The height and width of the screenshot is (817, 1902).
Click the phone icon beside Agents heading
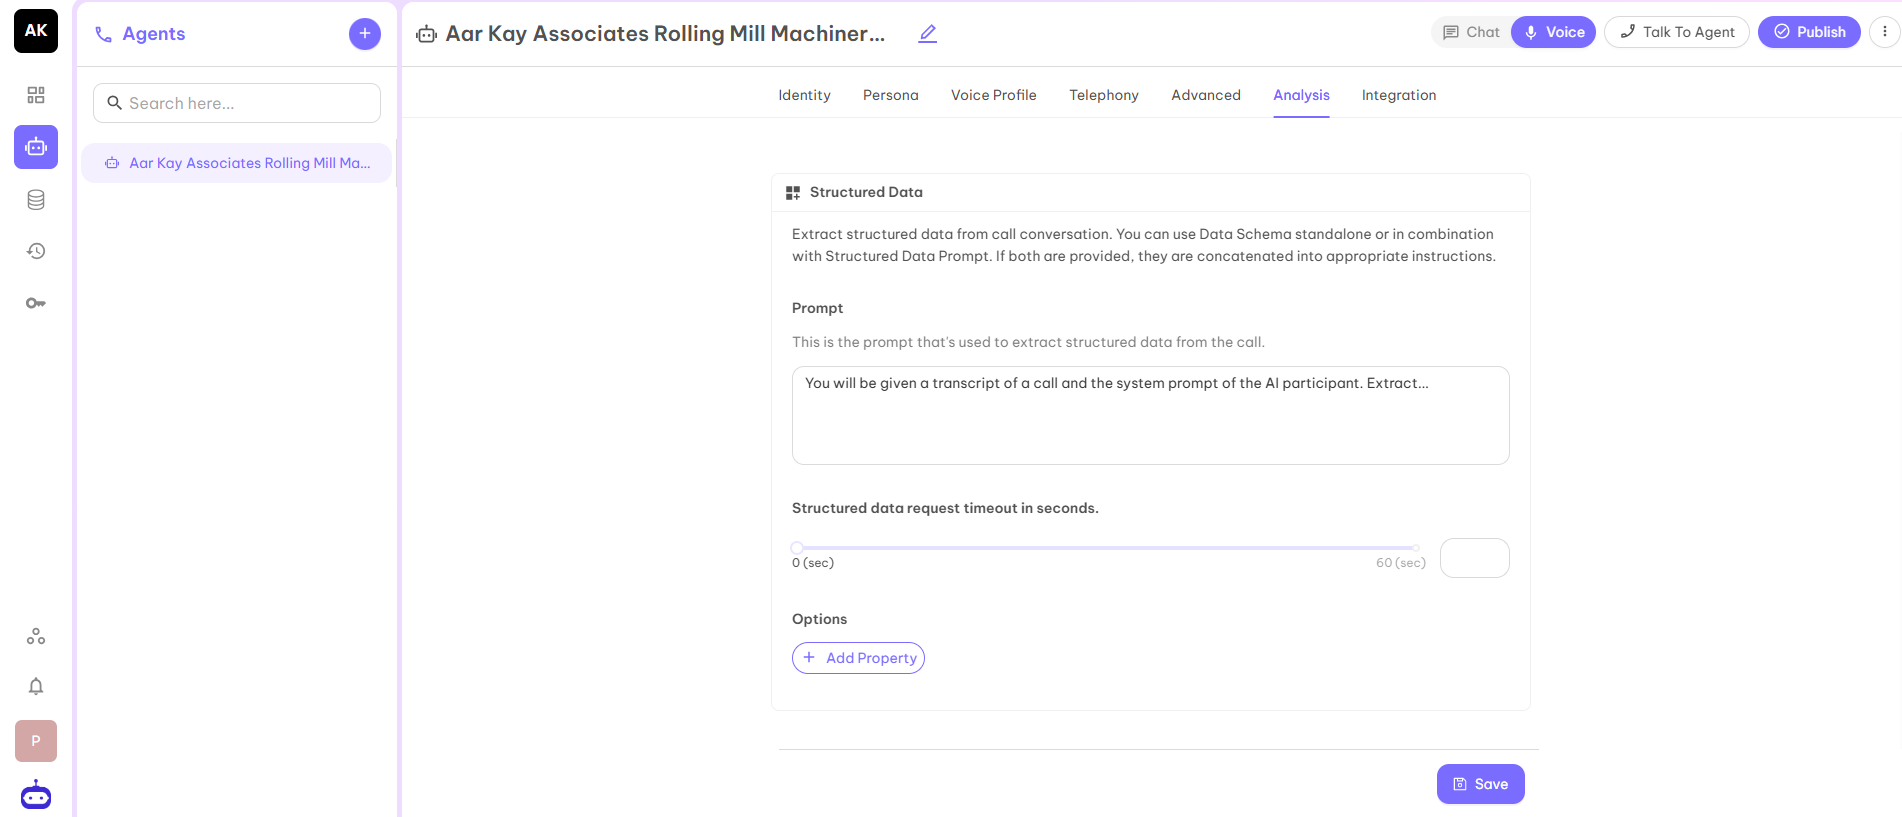103,35
